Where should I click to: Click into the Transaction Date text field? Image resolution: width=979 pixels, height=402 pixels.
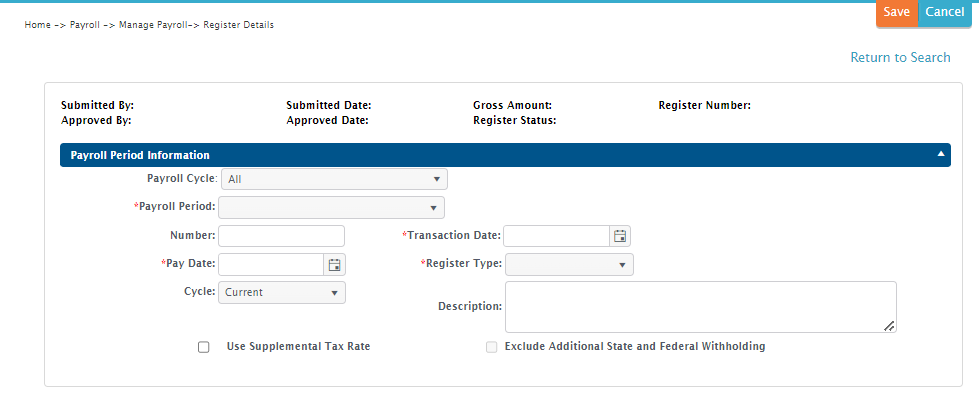coord(556,236)
